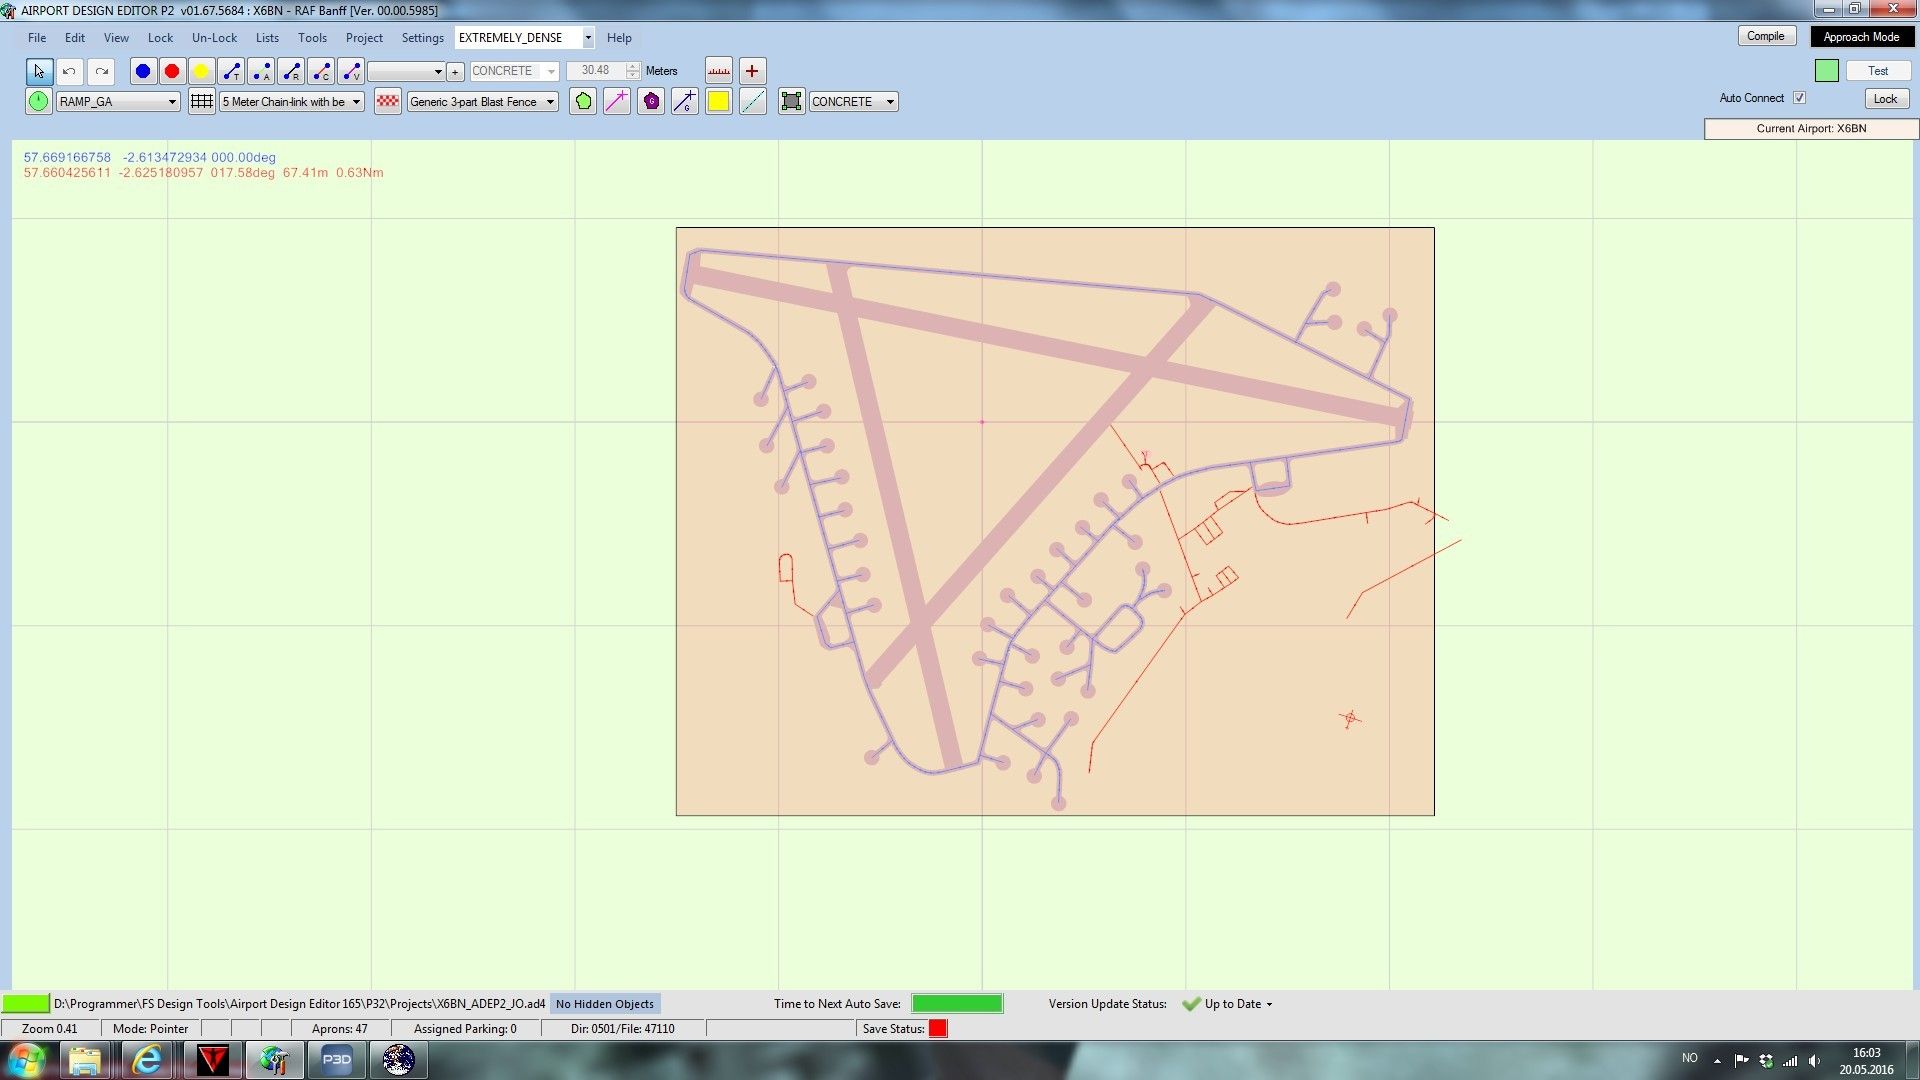Open File Explorer from the taskbar
Image resolution: width=1920 pixels, height=1080 pixels.
click(x=86, y=1060)
